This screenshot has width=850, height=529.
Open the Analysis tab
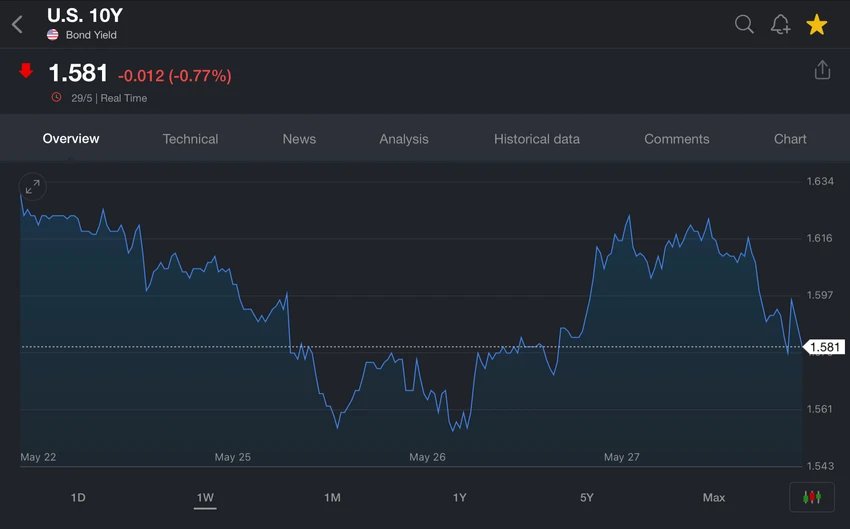pos(404,139)
